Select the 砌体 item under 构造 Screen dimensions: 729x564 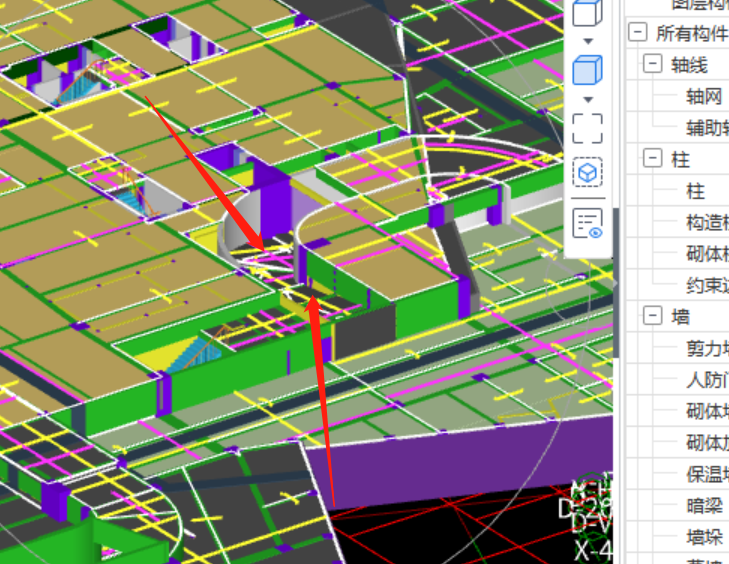click(707, 254)
